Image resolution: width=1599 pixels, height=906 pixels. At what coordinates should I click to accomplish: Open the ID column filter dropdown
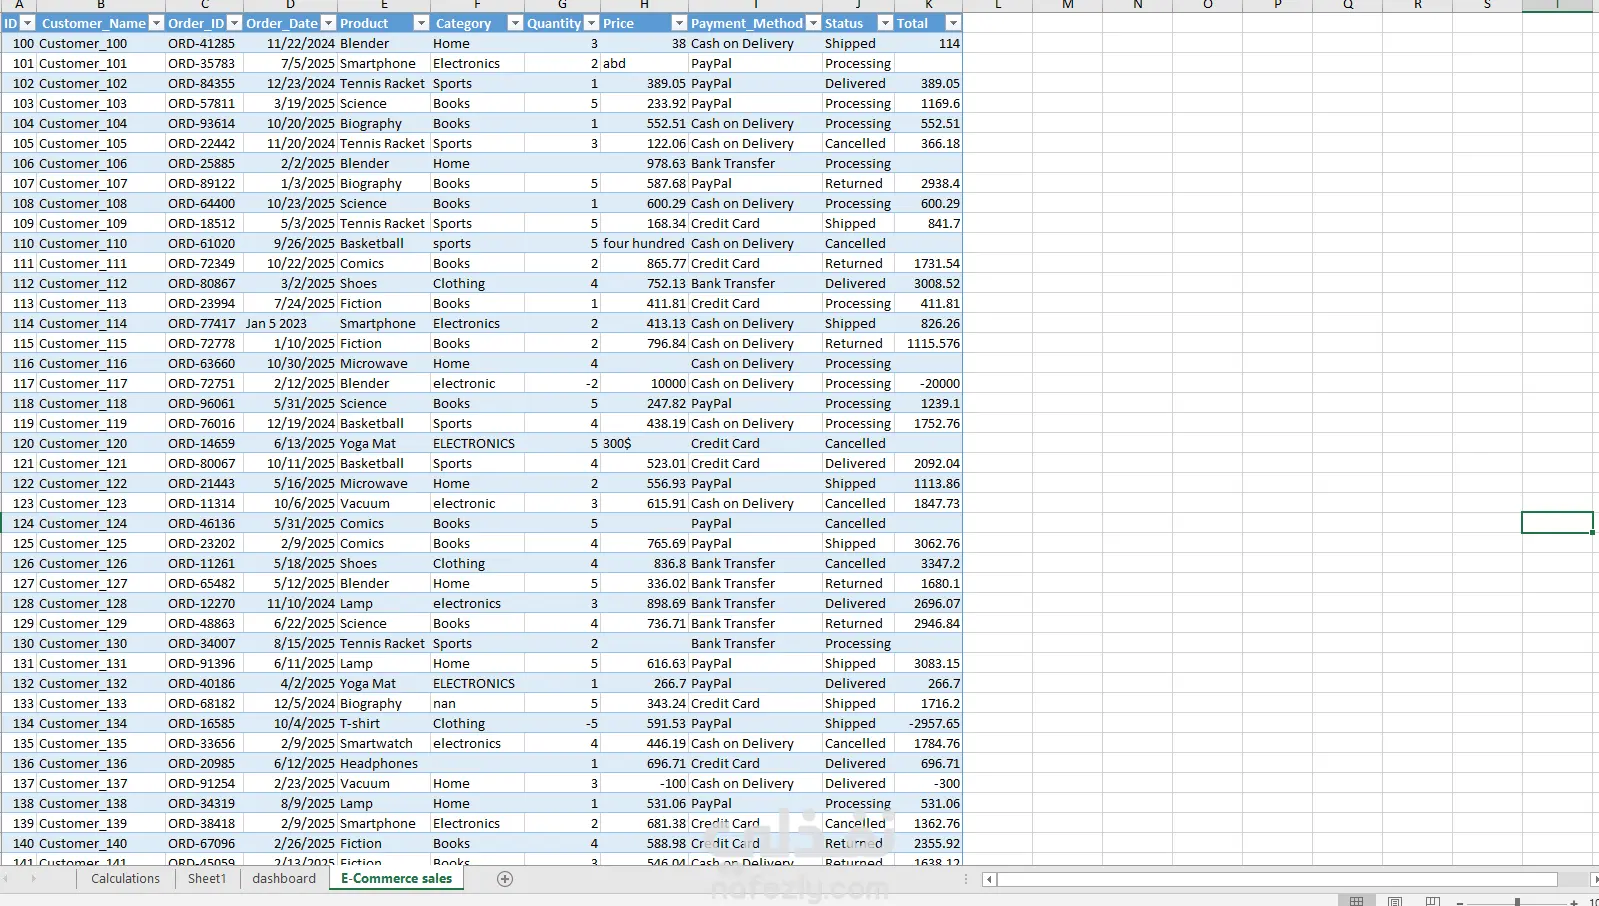(28, 23)
